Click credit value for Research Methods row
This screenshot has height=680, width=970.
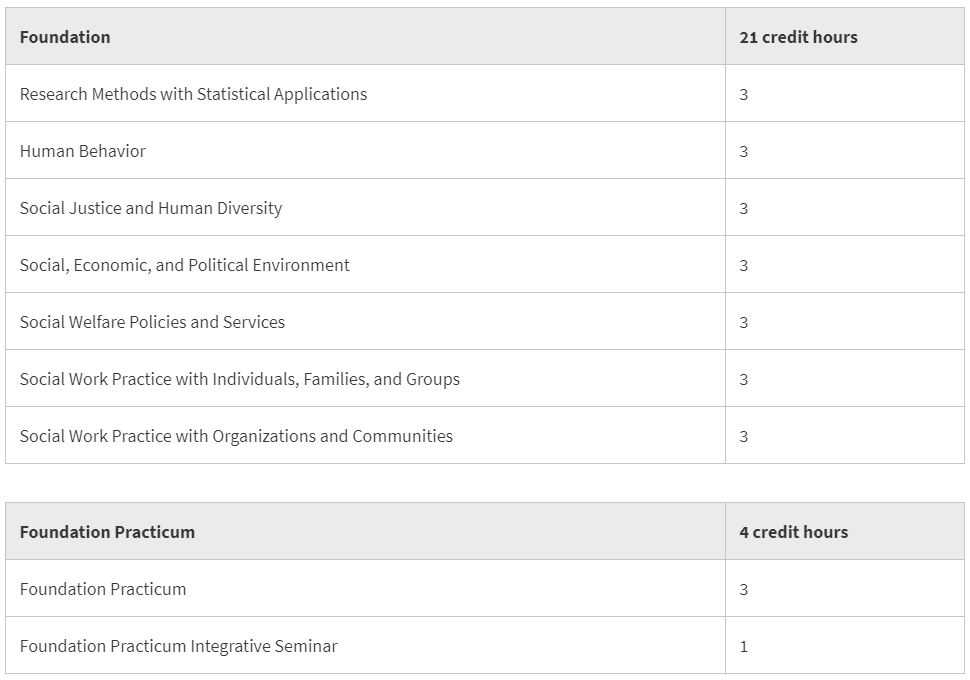coord(744,95)
